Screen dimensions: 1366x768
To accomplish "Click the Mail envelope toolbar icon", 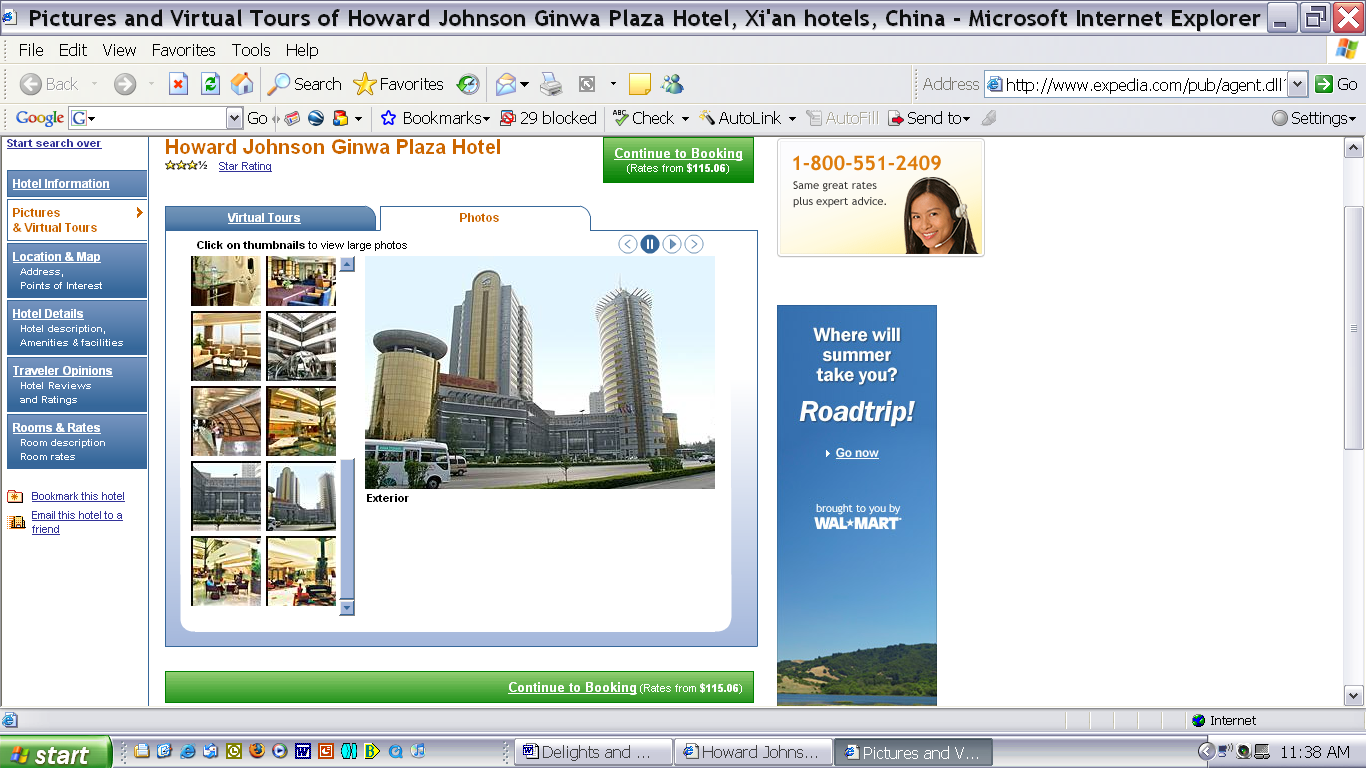I will [507, 84].
